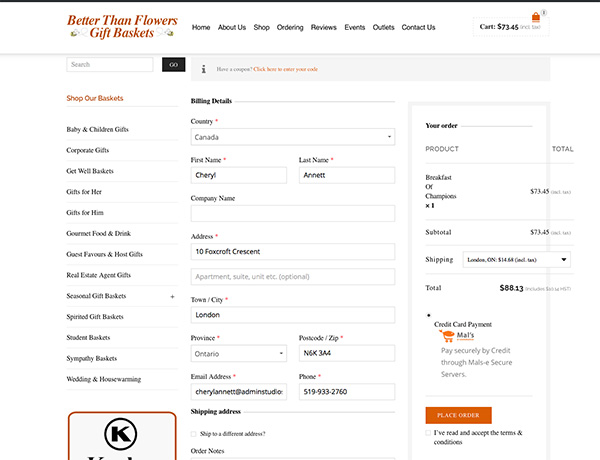
Task: Go to the Contact Us page
Action: pyautogui.click(x=418, y=27)
